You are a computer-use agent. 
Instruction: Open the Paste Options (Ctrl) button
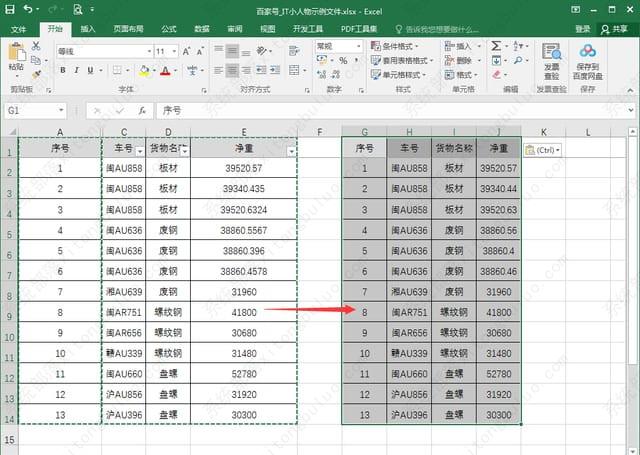point(542,150)
